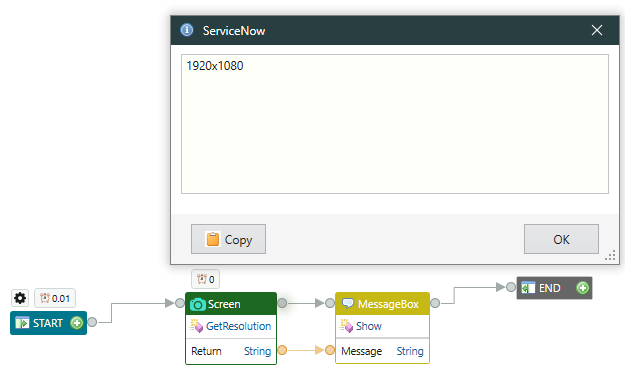Click the END node input connector port
The height and width of the screenshot is (369, 625).
point(511,287)
